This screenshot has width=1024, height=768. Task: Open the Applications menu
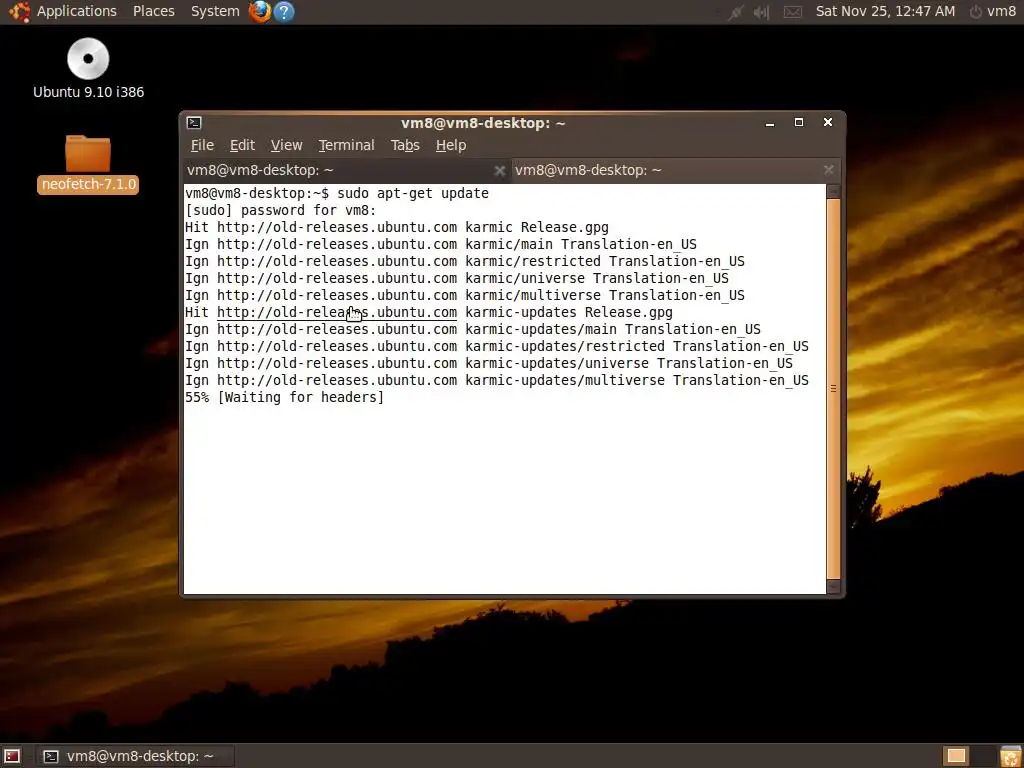tap(76, 11)
